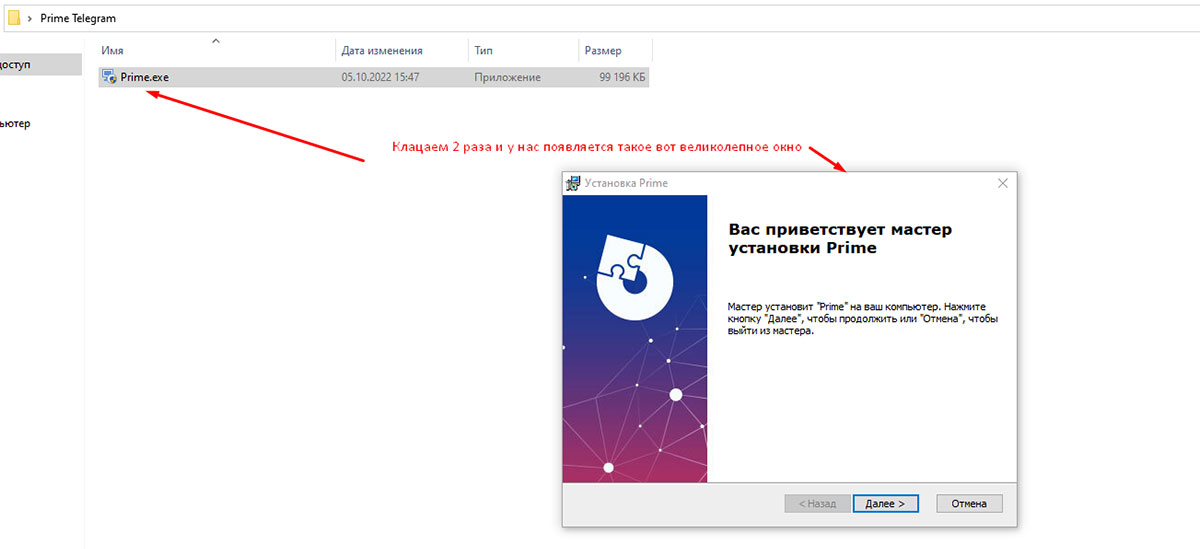
Task: Click the greyed-out Назад button
Action: pos(818,503)
